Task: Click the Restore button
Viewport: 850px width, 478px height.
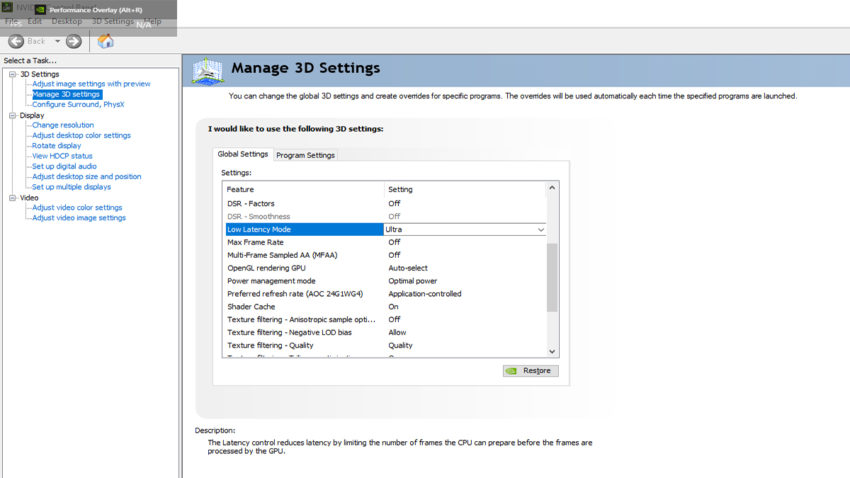Action: [x=530, y=371]
